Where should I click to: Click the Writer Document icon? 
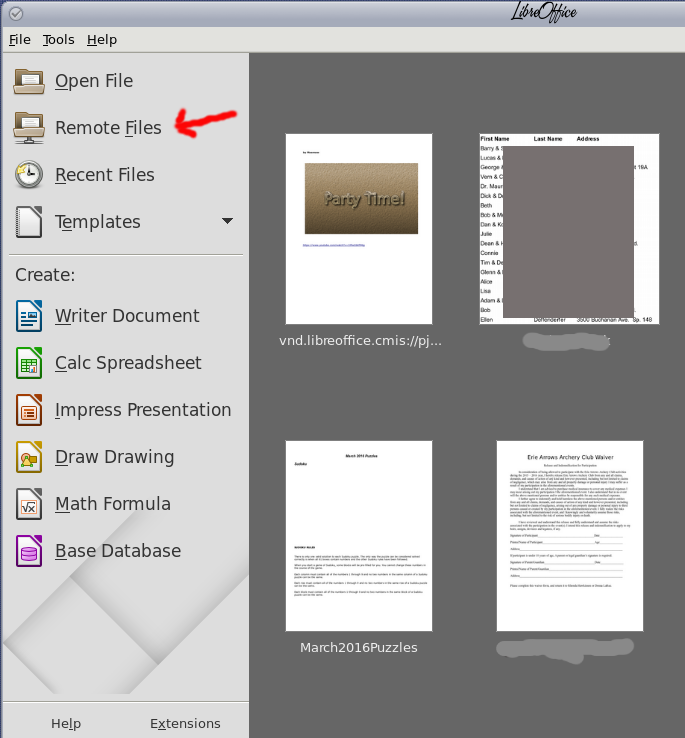coord(29,316)
